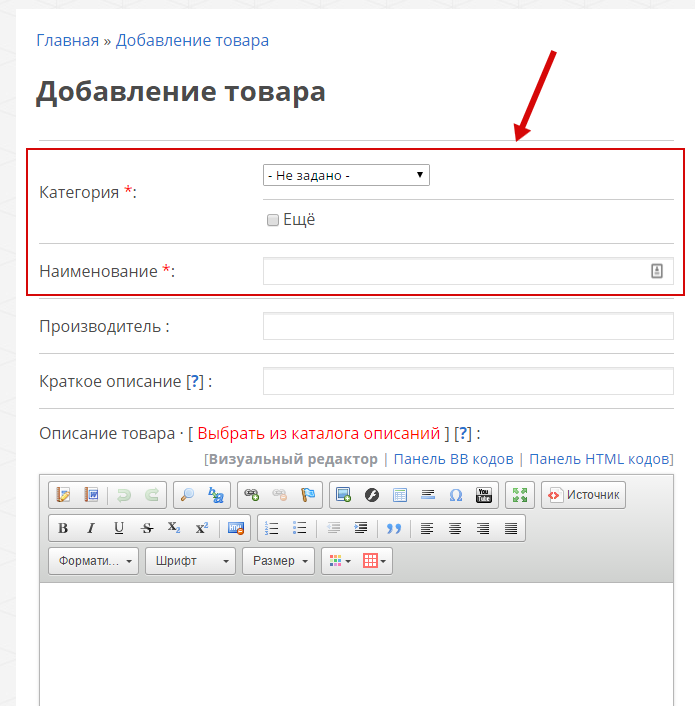Click into the 'Производитель' text field
The image size is (695, 706).
tap(468, 326)
